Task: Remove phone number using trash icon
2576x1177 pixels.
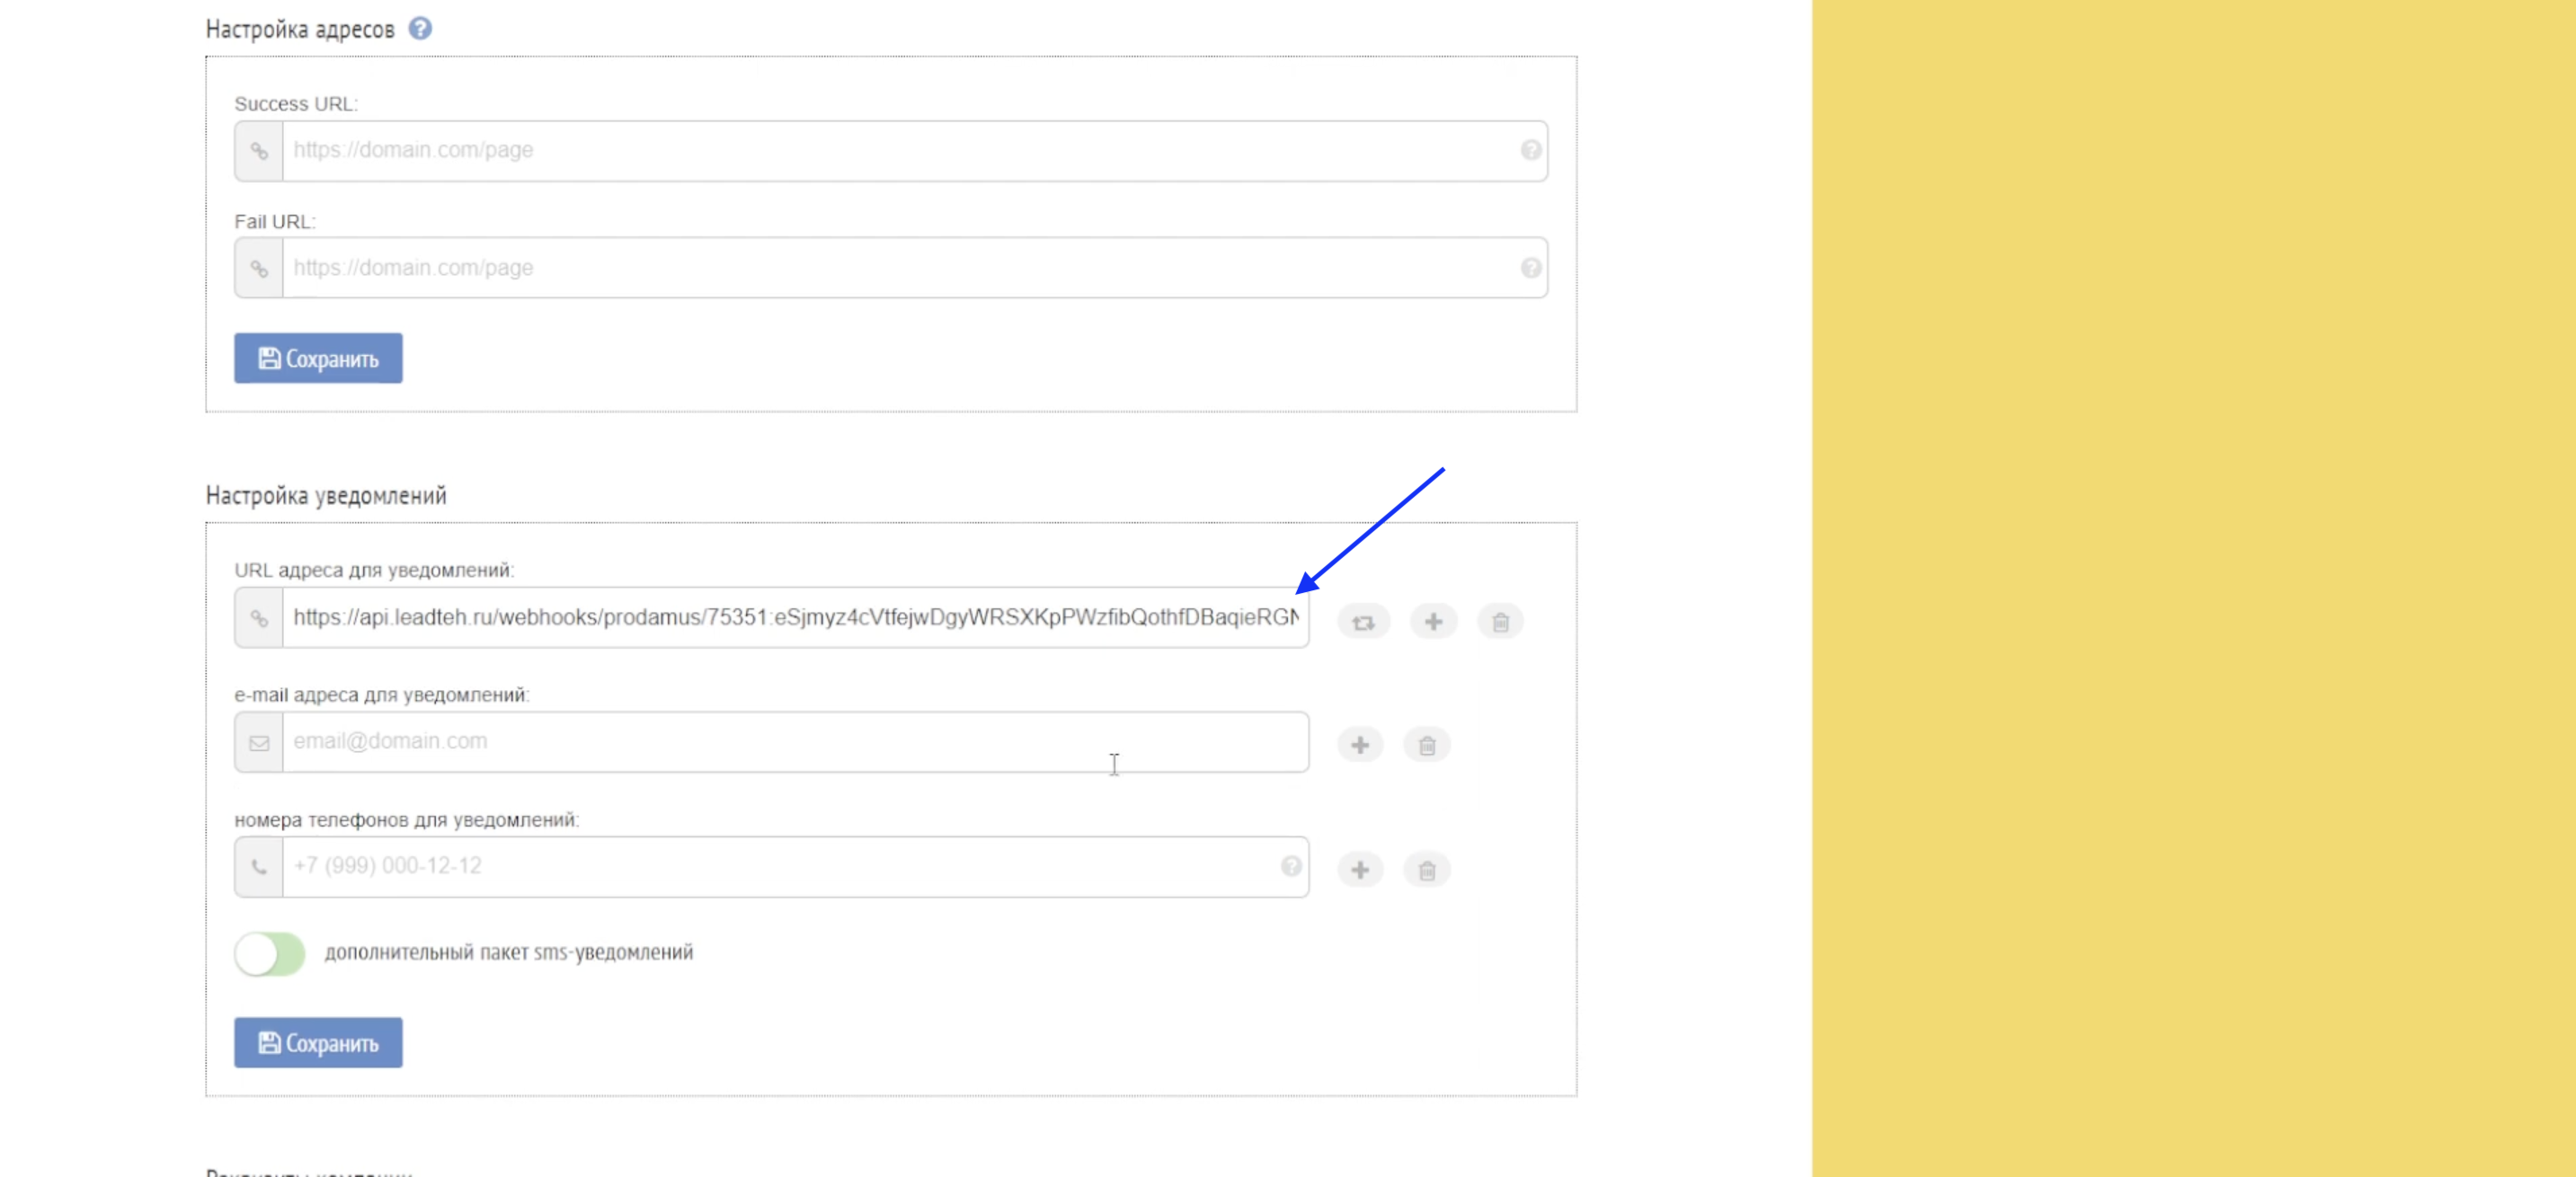Action: (1427, 870)
